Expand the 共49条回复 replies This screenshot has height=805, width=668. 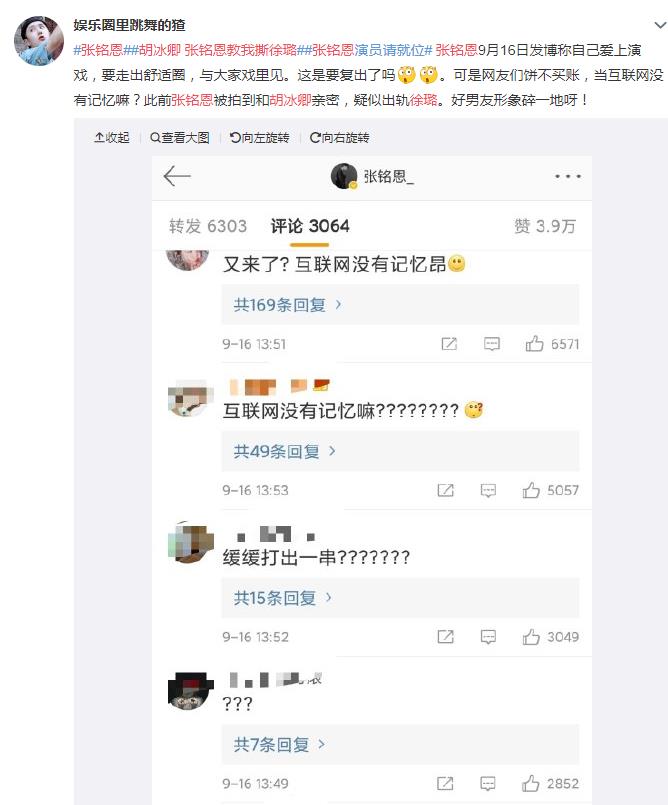284,451
